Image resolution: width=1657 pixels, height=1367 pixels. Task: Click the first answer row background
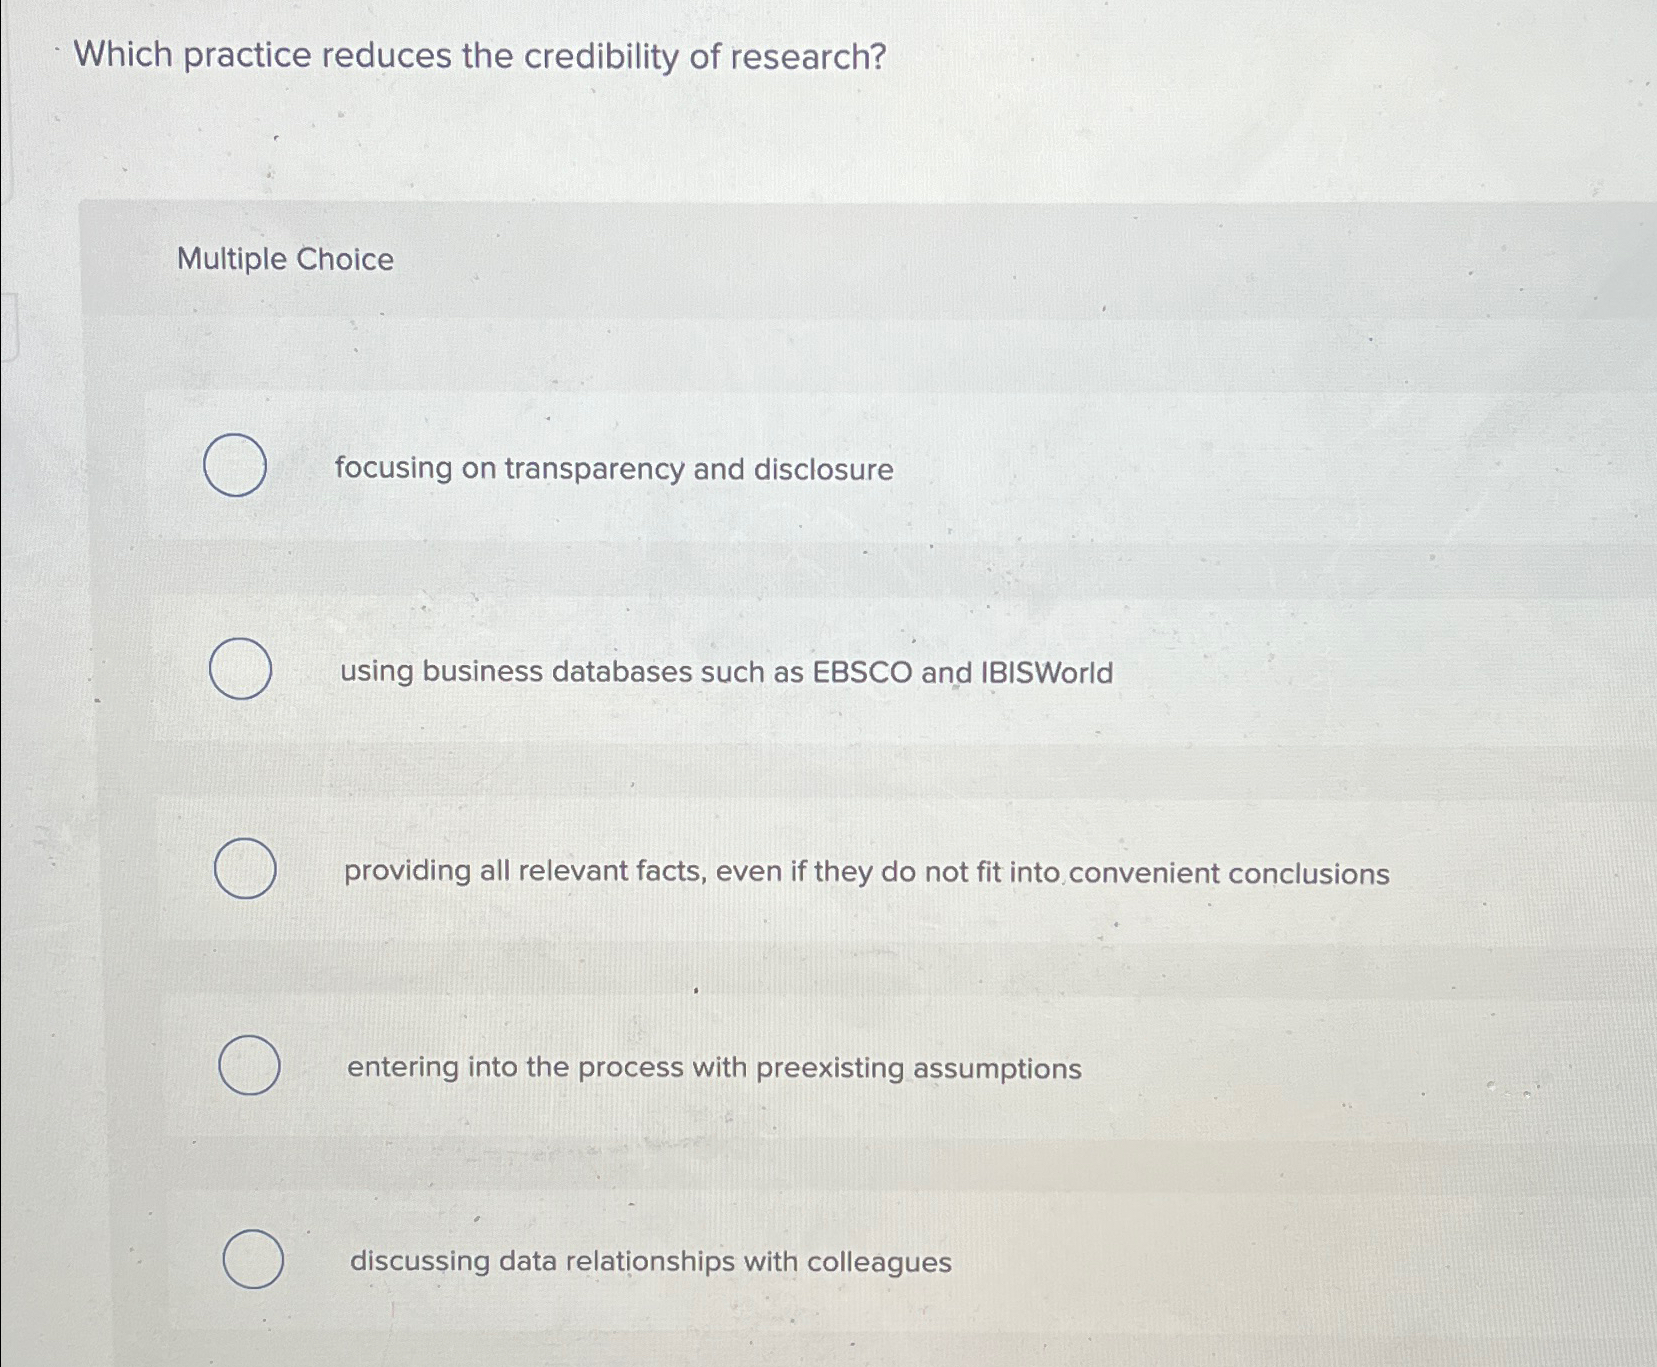800,470
